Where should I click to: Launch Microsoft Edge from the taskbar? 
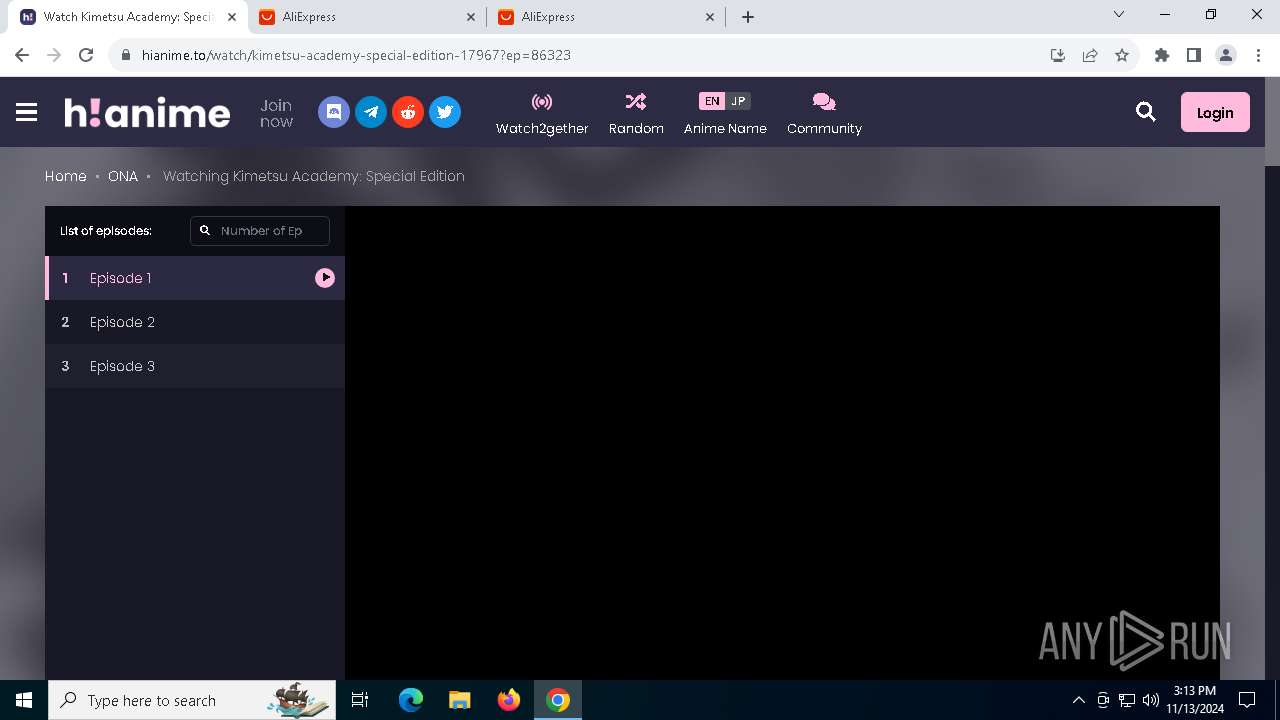(x=411, y=700)
